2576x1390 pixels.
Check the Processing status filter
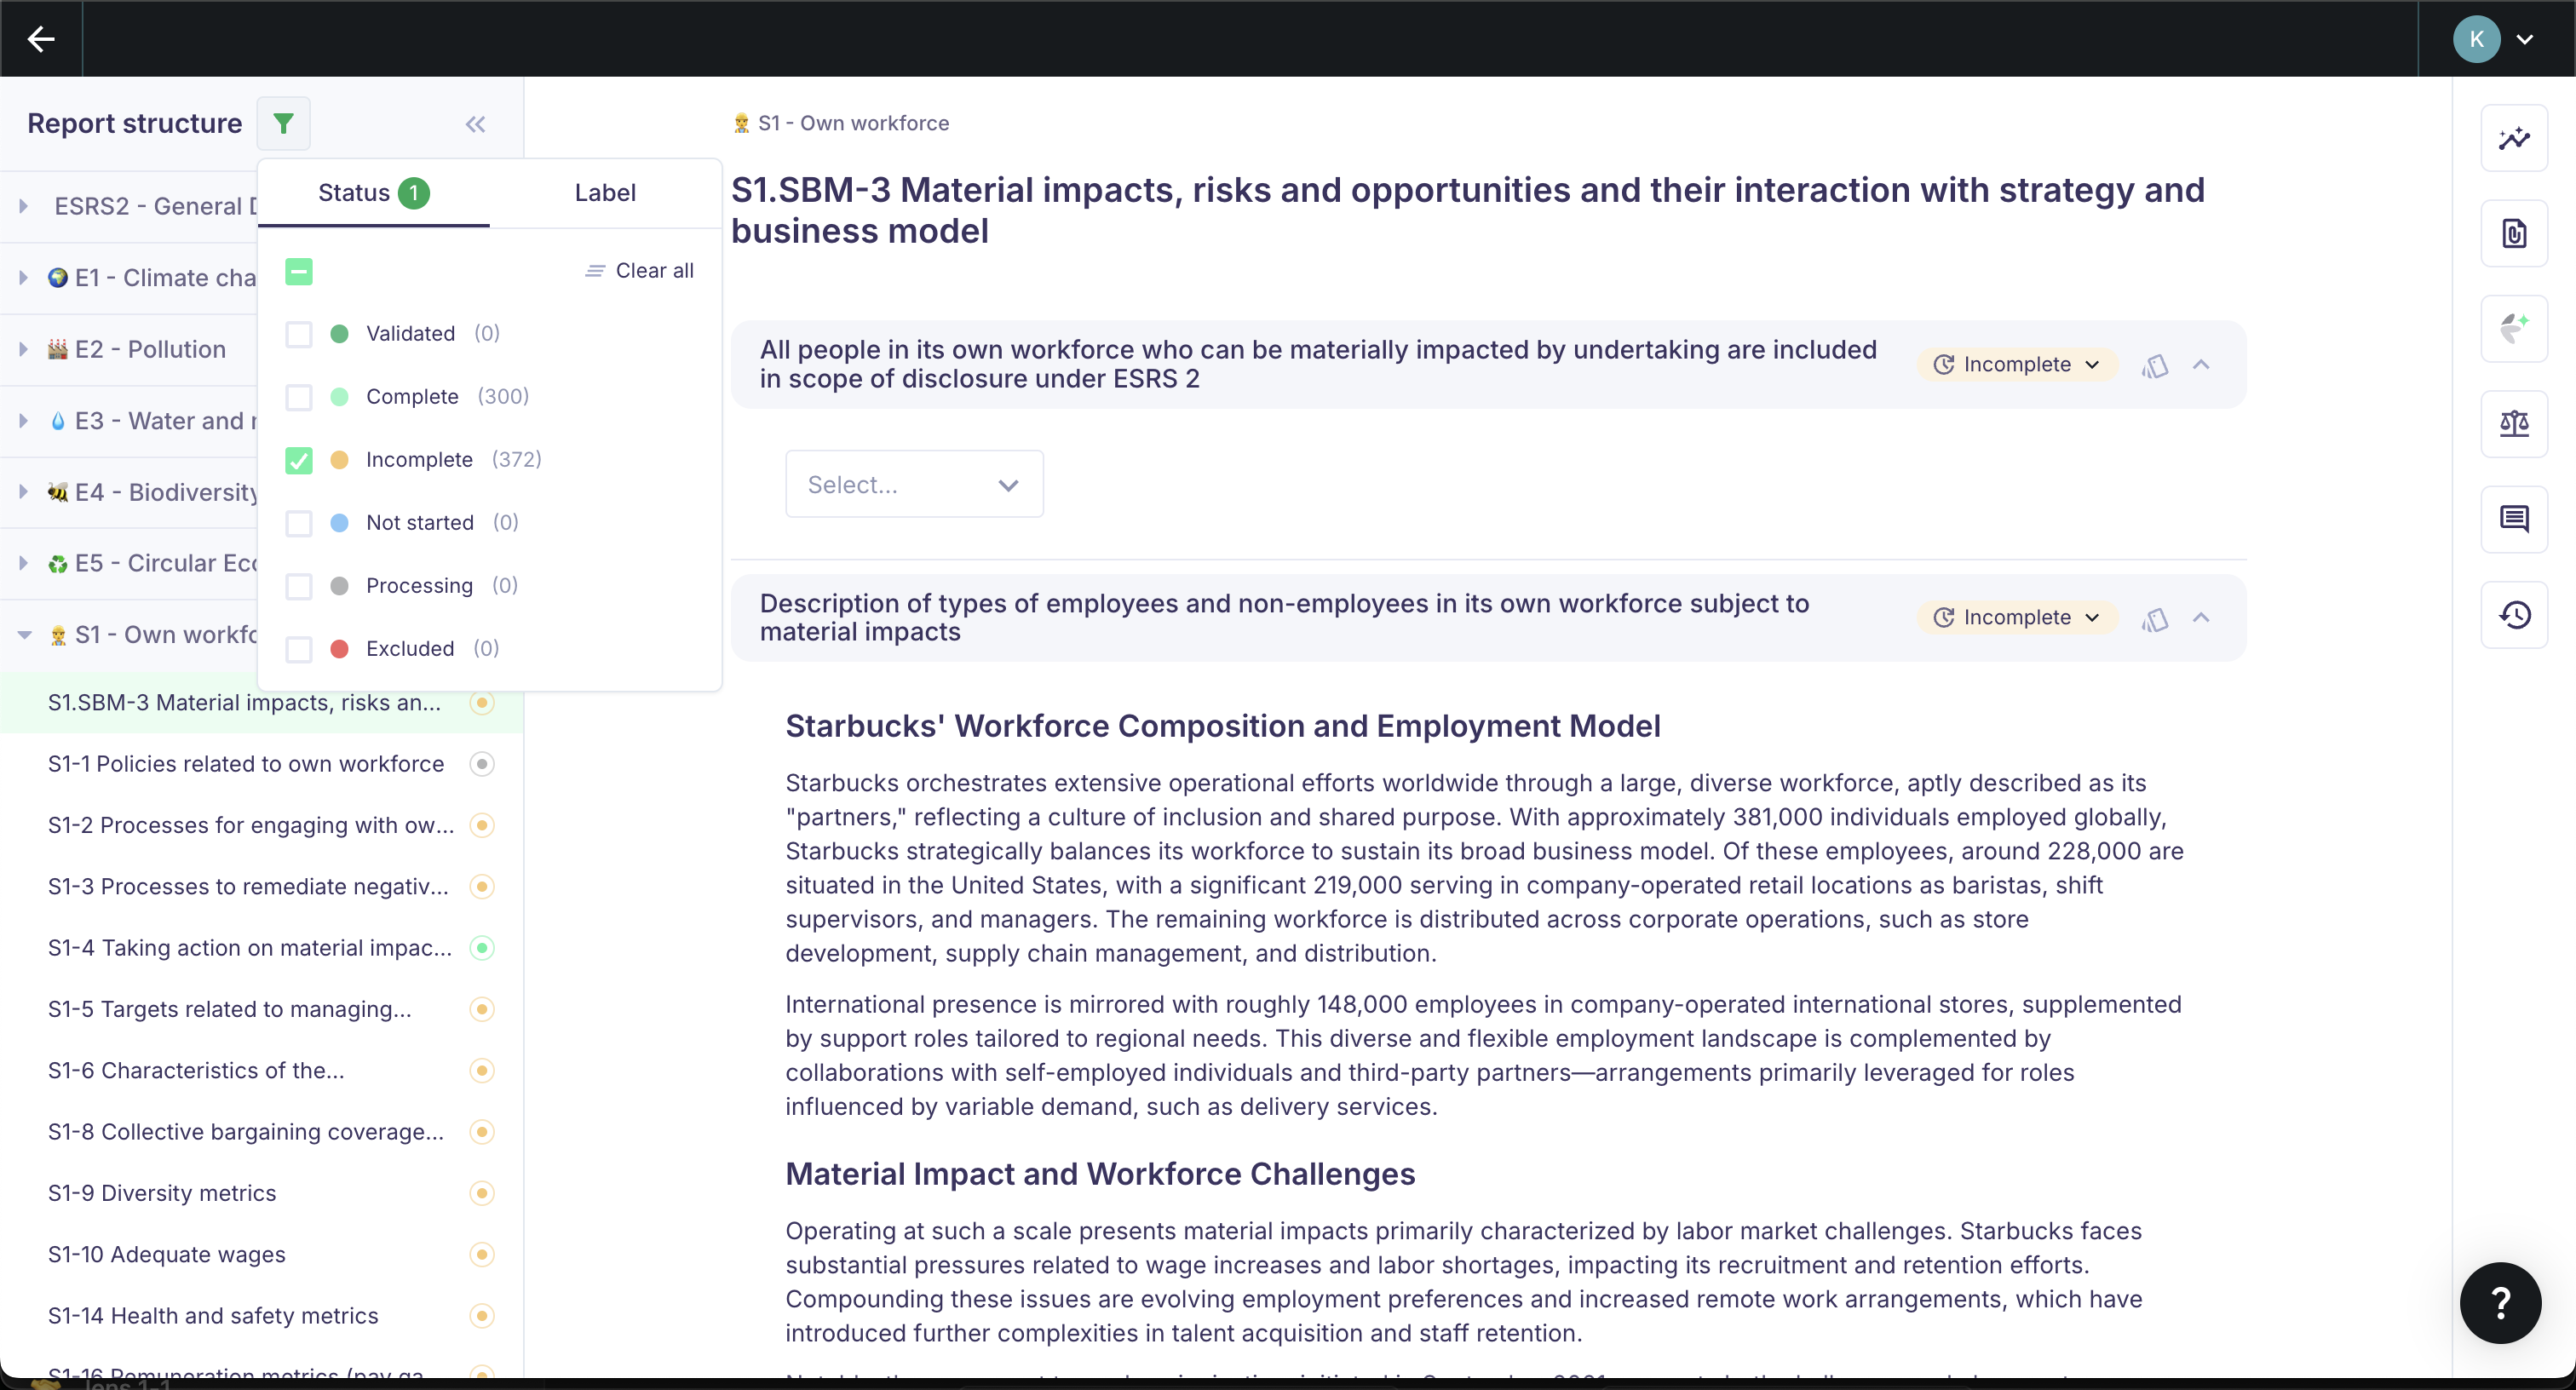click(x=299, y=586)
